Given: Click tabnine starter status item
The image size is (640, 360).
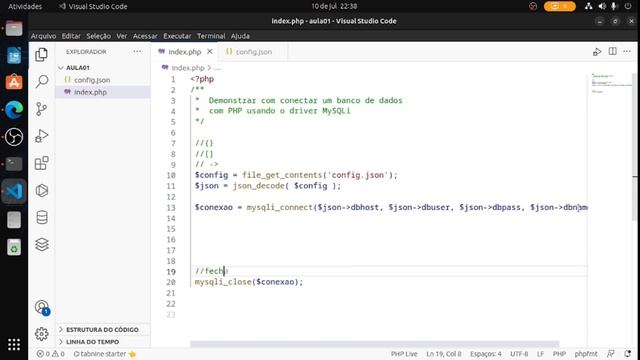Looking at the screenshot, I should [x=104, y=354].
